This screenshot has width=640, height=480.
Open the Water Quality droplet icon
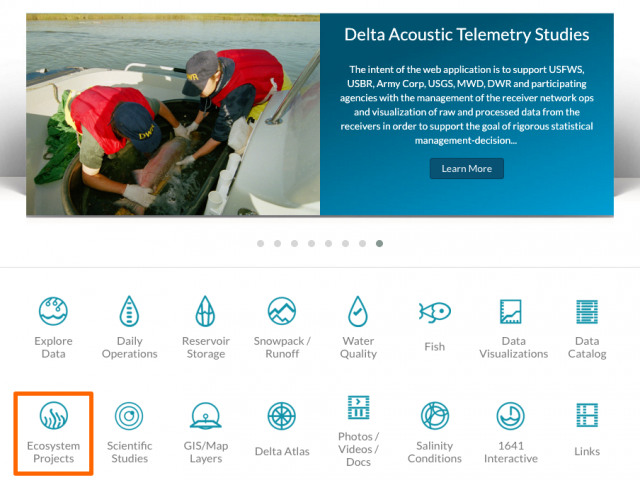point(358,311)
